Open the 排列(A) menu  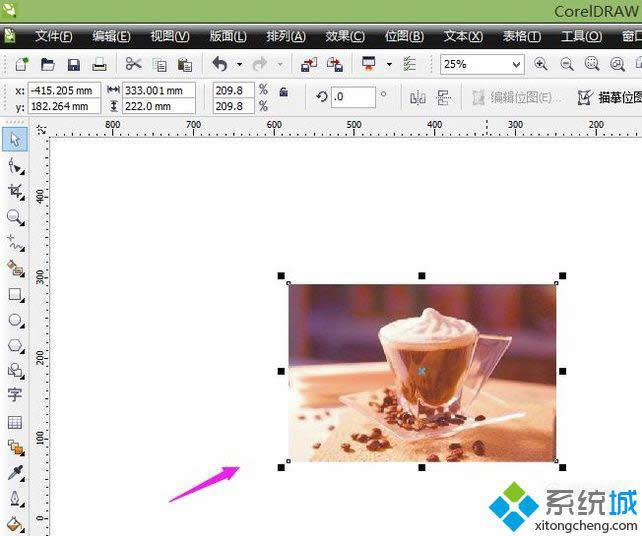286,36
